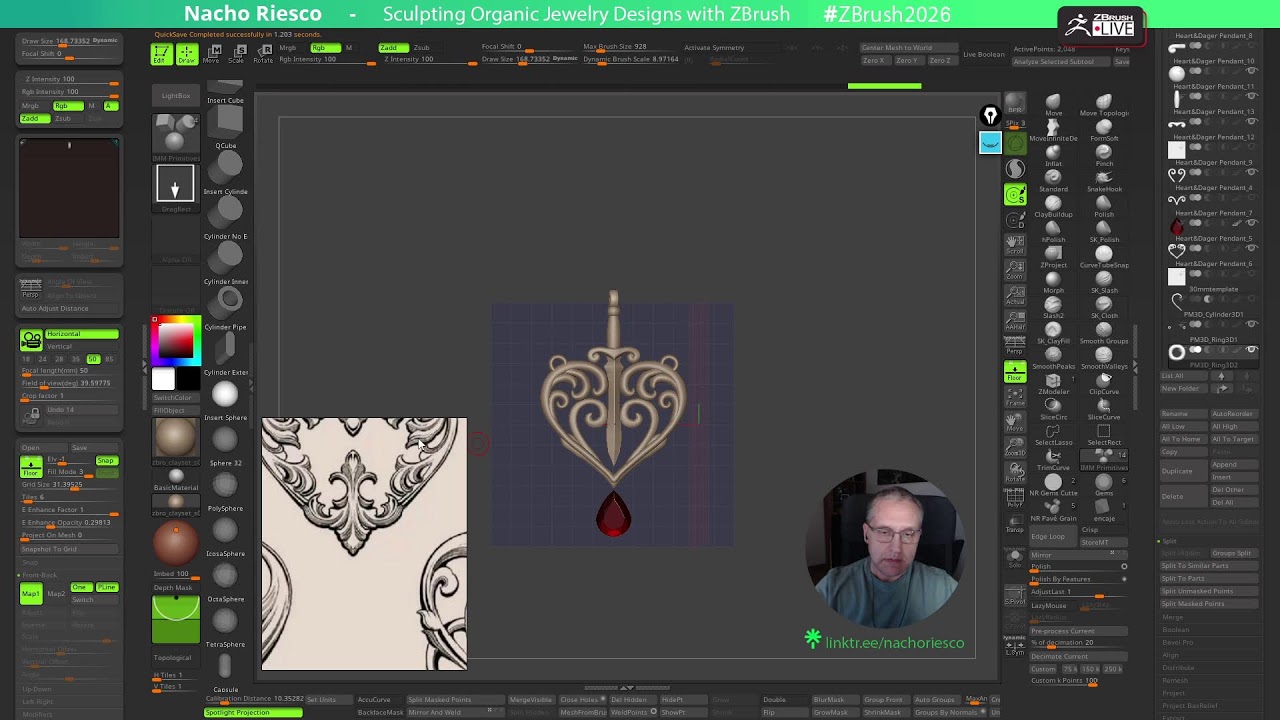The height and width of the screenshot is (720, 1280).
Task: Select the SelectLasso brush
Action: (1053, 434)
